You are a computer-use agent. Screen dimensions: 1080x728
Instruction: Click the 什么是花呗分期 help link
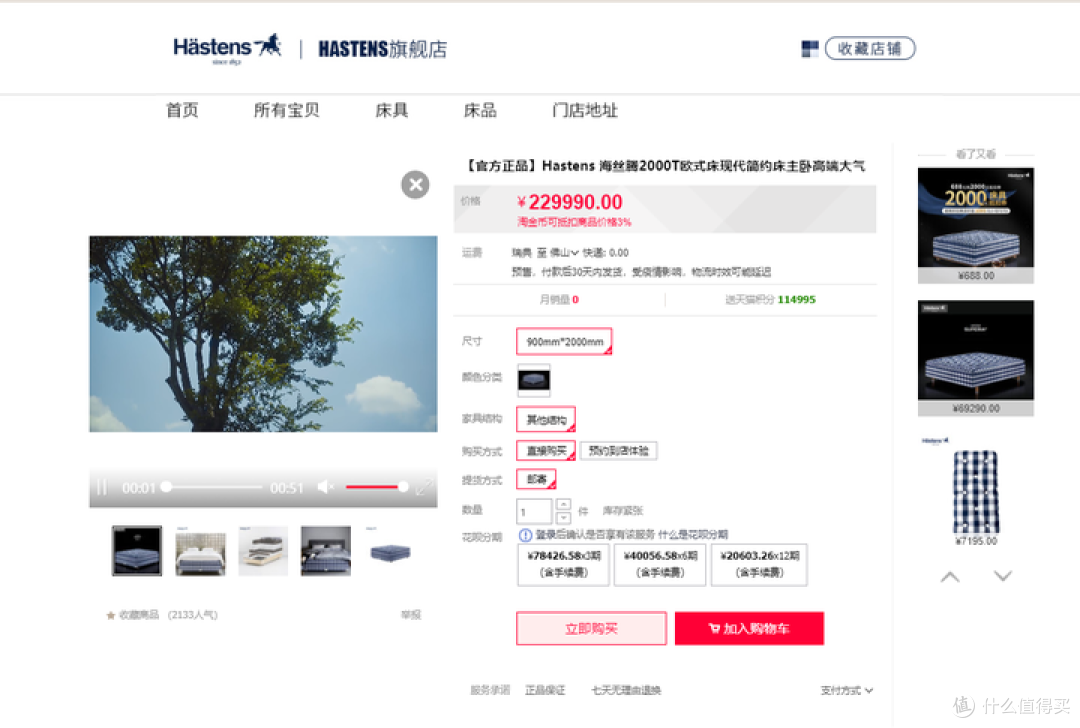click(x=693, y=534)
